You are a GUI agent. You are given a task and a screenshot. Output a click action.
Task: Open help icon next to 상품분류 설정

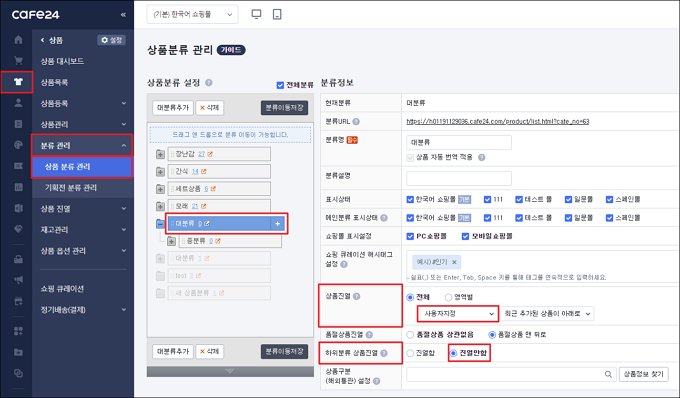pyautogui.click(x=209, y=83)
